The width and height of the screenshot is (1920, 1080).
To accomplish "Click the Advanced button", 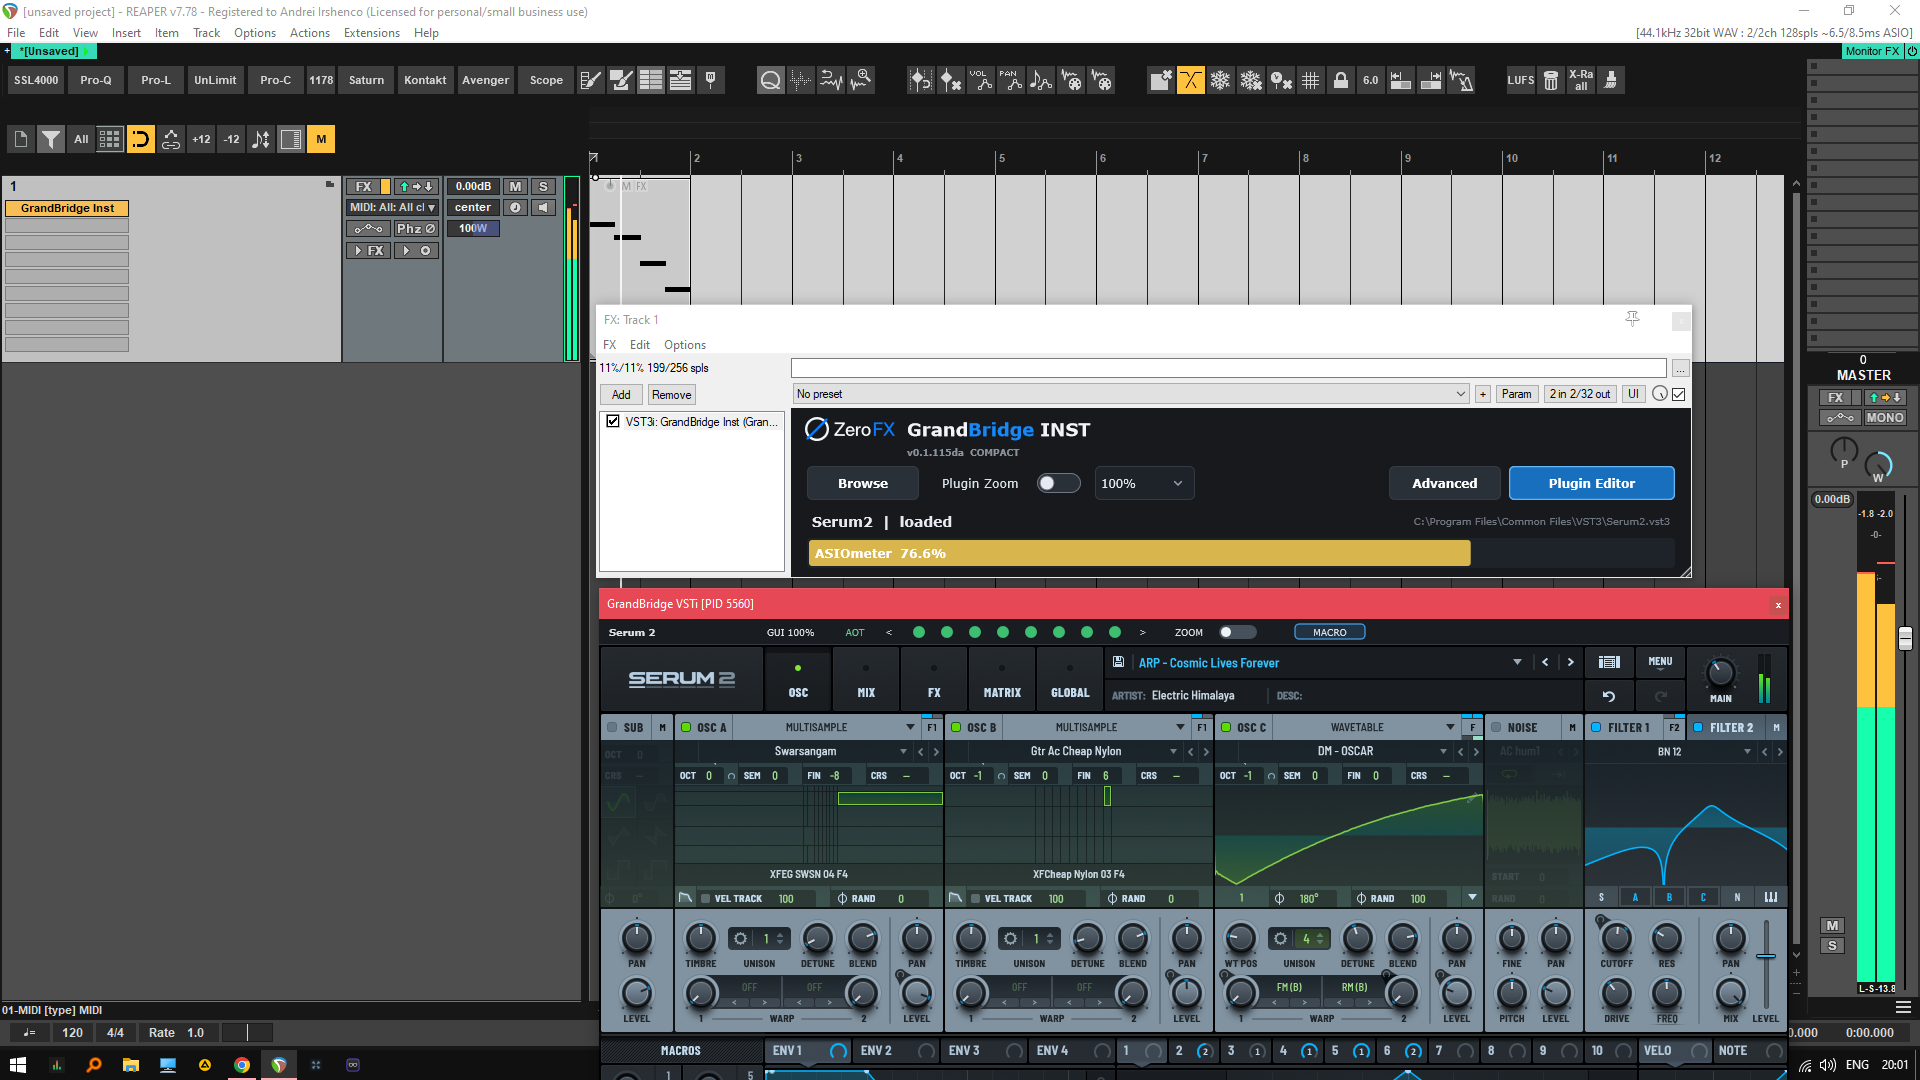I will [1444, 483].
